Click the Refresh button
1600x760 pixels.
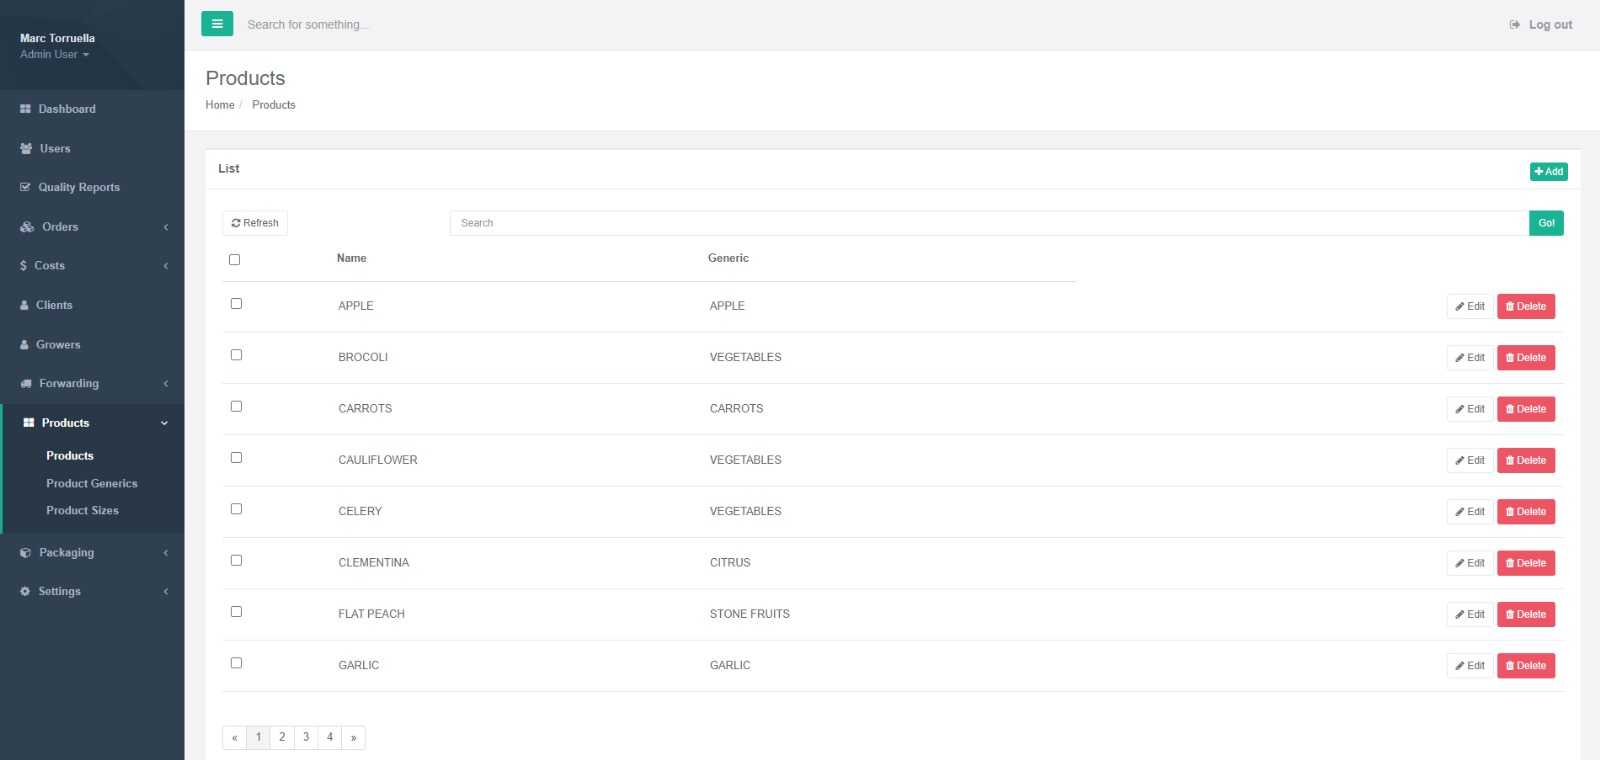tap(255, 223)
